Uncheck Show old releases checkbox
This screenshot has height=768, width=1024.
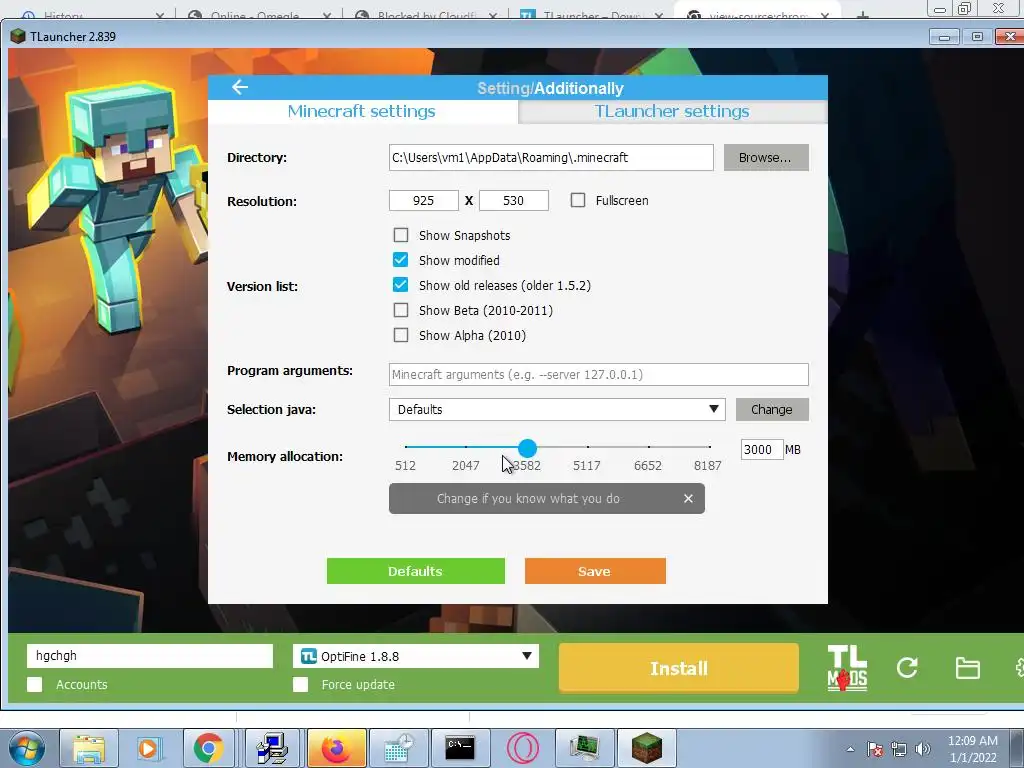tap(401, 285)
